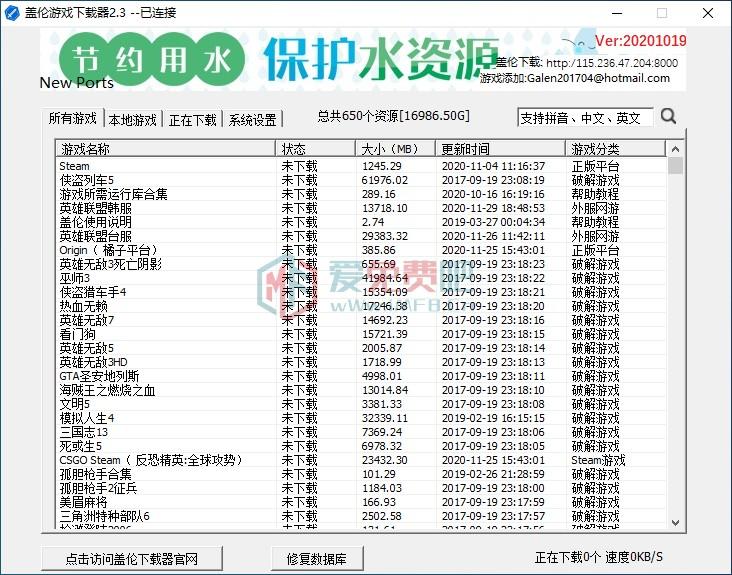
Task: Select 三角洲特种部队6 row
Action: pos(361,516)
